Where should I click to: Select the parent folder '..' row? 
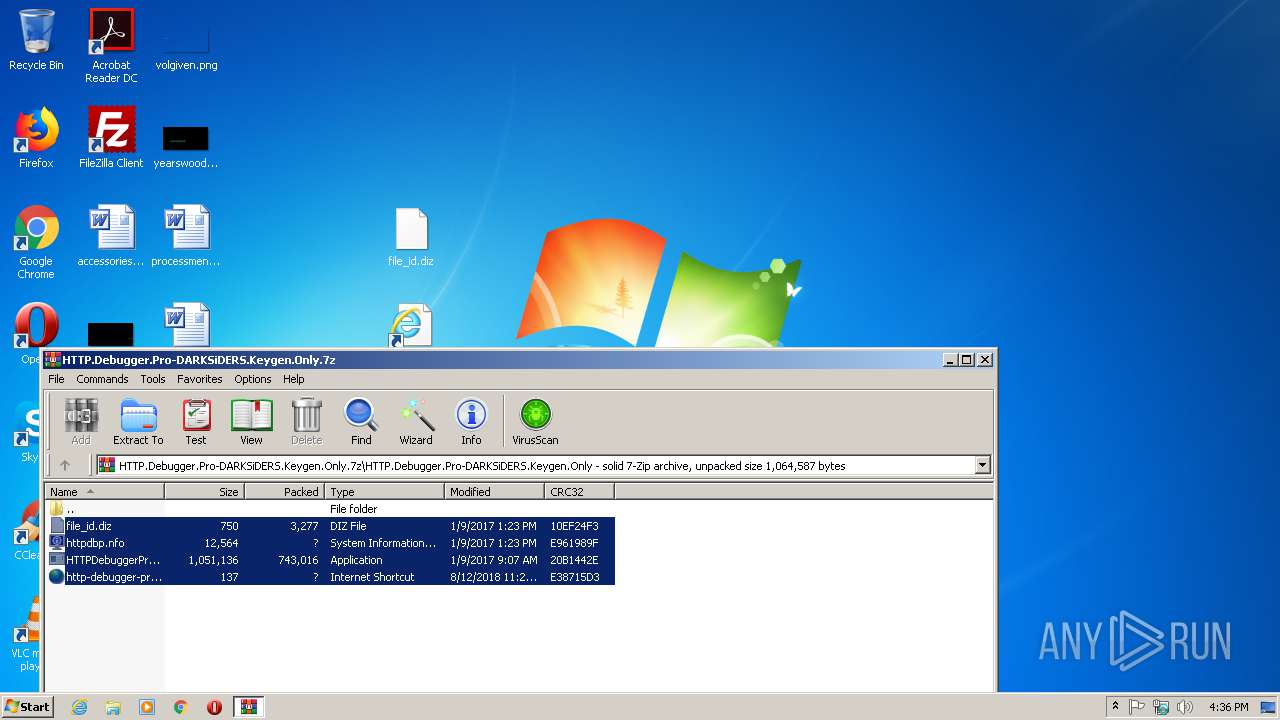(x=330, y=509)
